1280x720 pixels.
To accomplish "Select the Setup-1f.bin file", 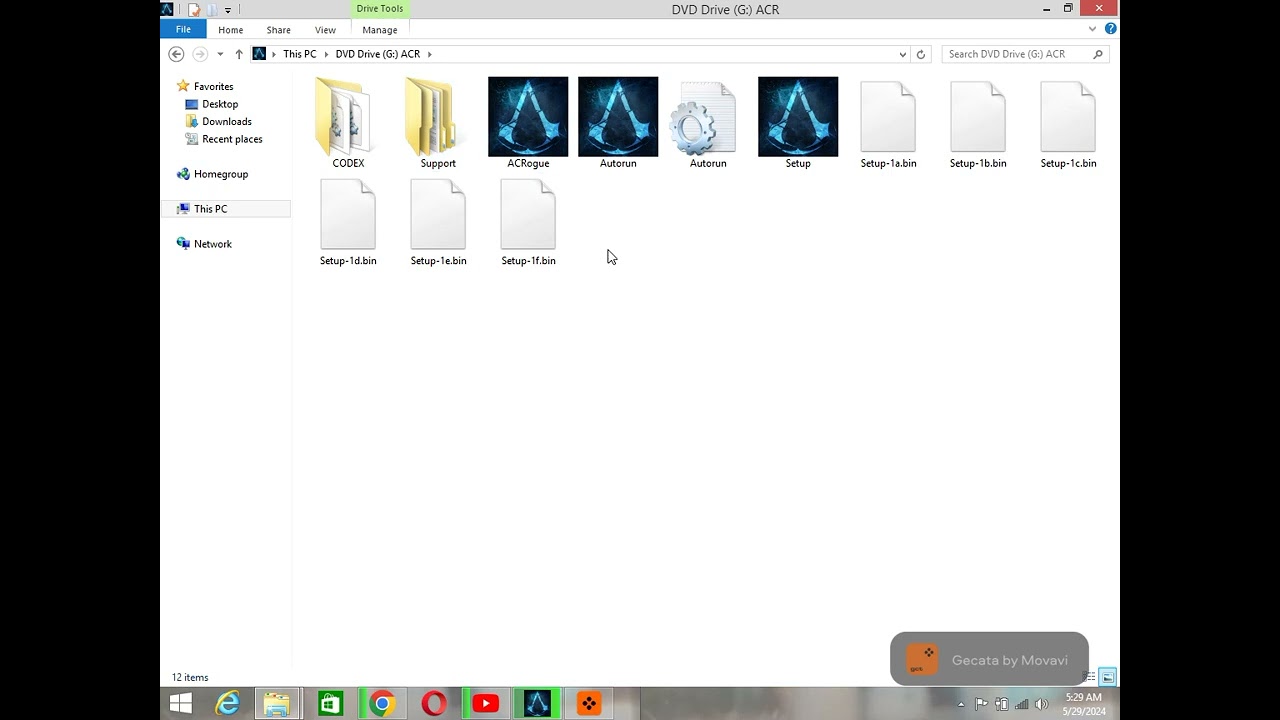I will [528, 222].
